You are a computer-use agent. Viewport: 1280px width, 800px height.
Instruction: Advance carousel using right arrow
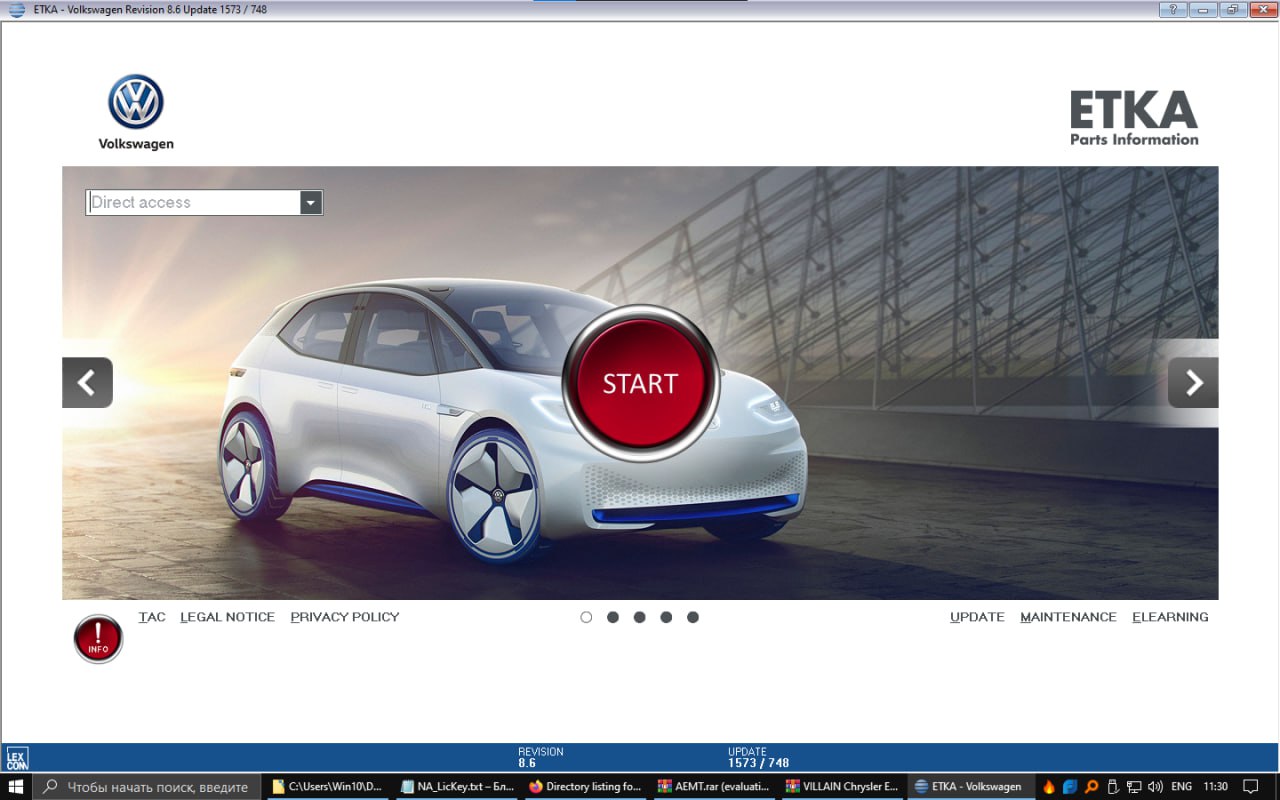tap(1192, 382)
